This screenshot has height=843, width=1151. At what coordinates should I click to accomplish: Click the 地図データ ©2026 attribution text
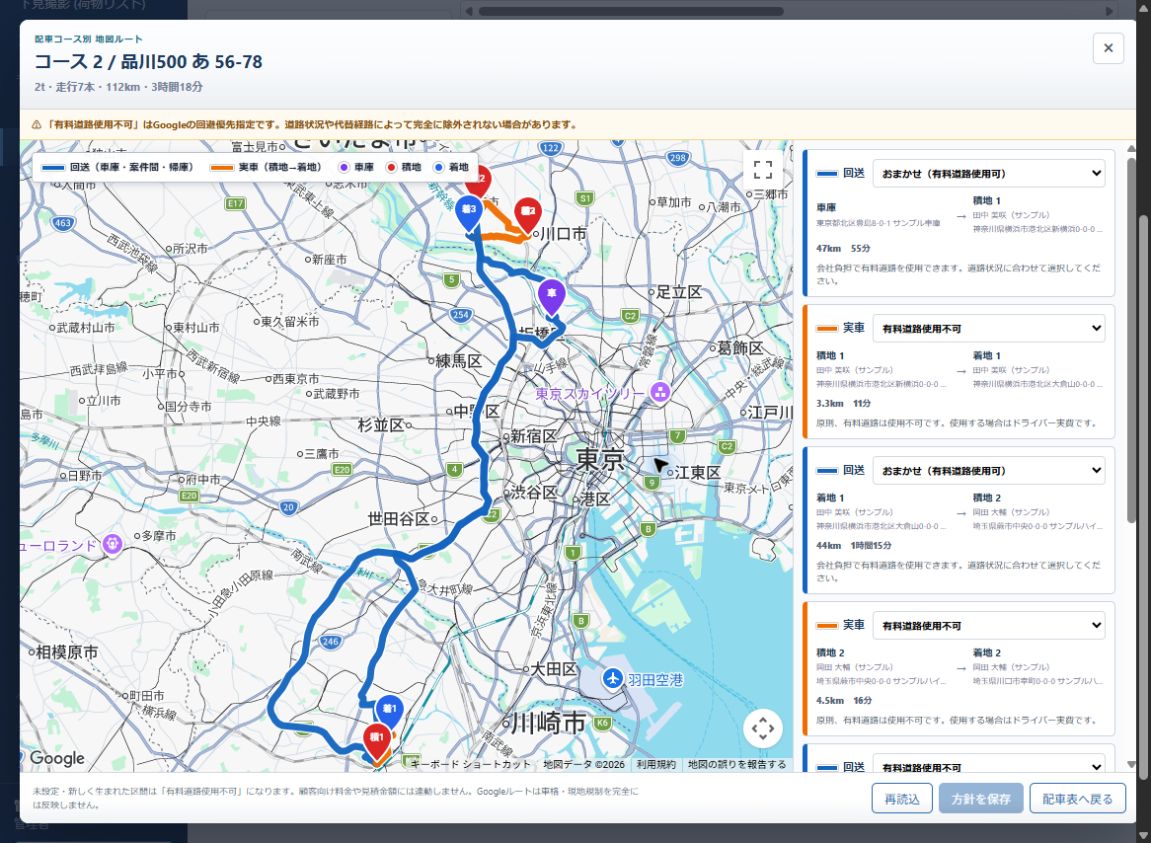tap(584, 764)
